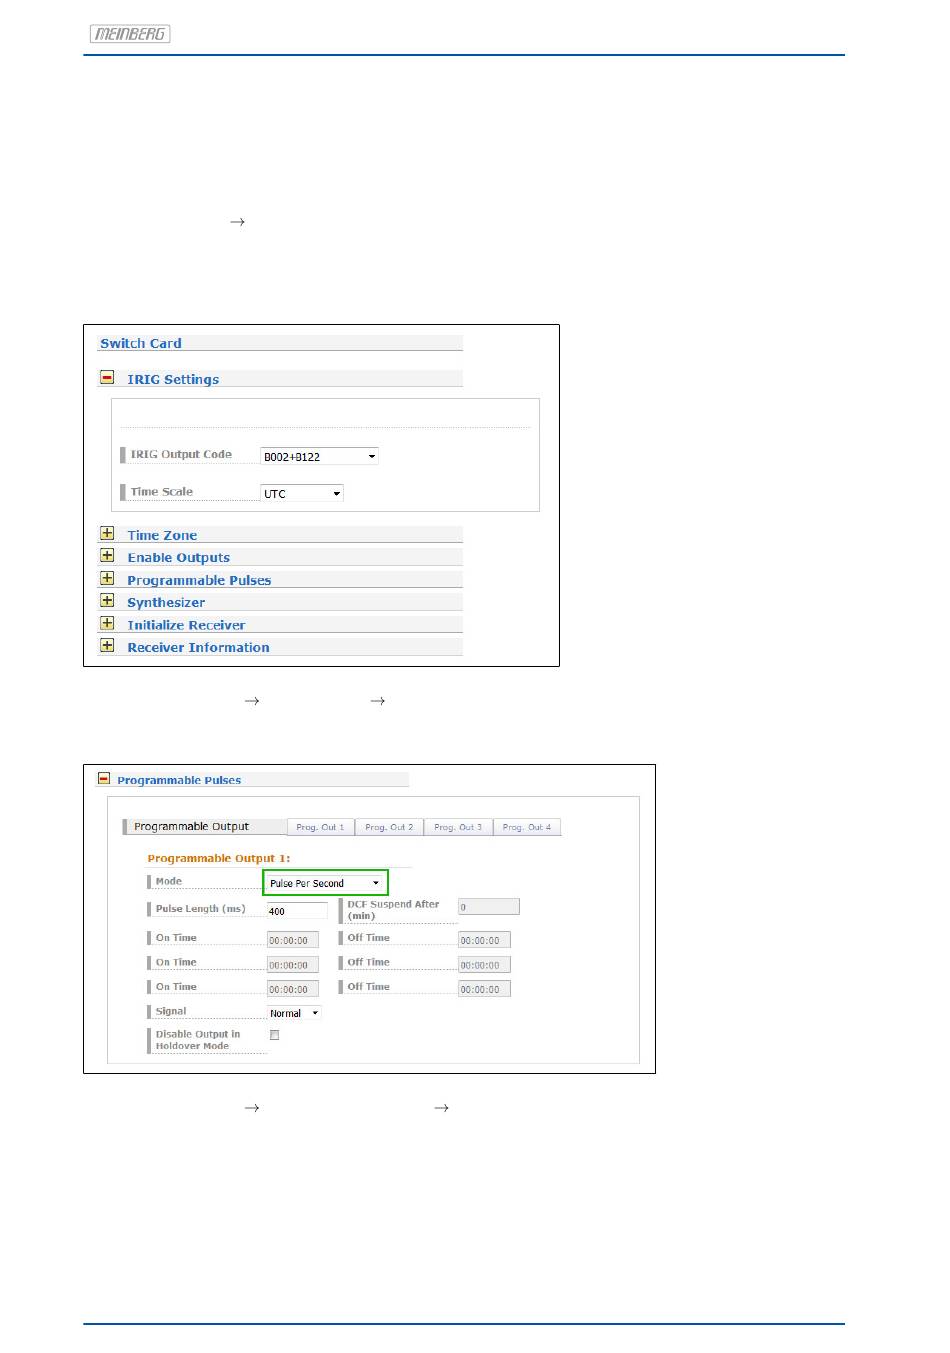Click the first On Time field
950x1353 pixels.
[293, 940]
